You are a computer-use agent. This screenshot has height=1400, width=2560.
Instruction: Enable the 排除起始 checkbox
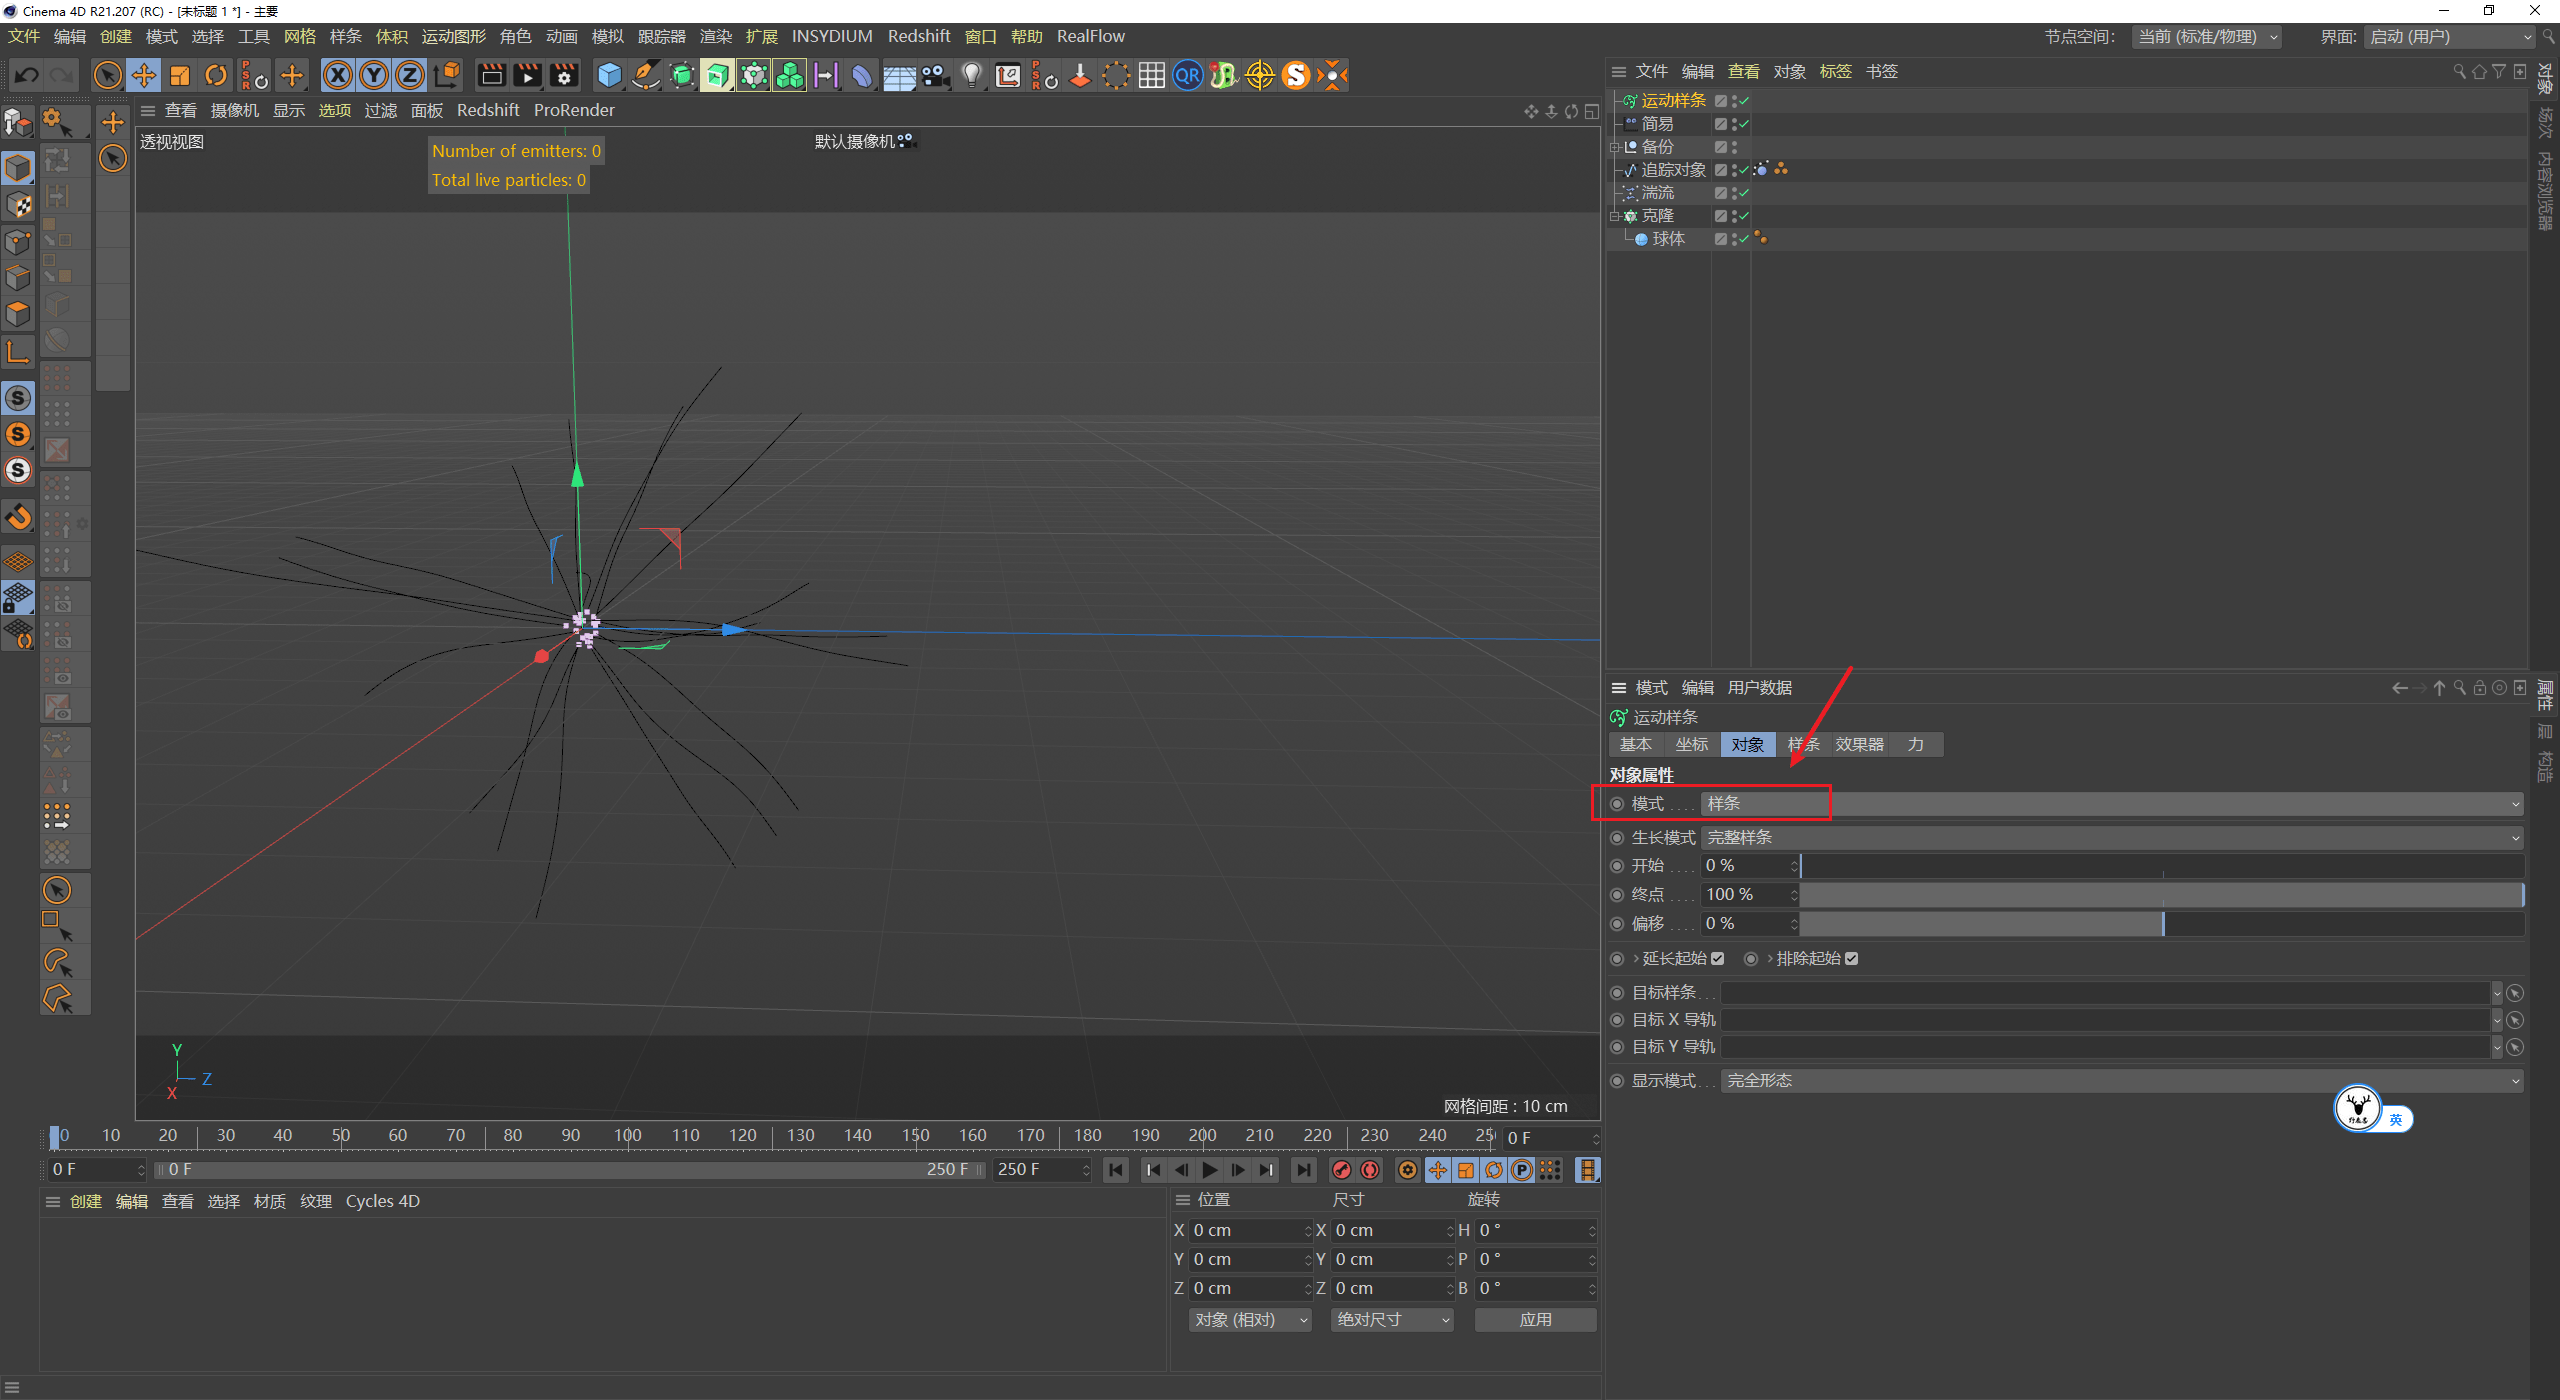click(1852, 958)
